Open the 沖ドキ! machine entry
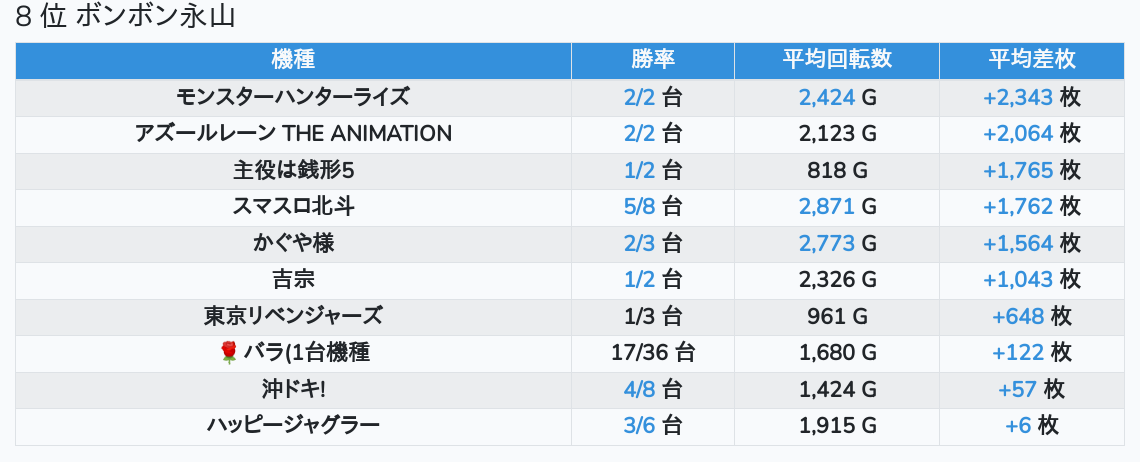 click(293, 389)
